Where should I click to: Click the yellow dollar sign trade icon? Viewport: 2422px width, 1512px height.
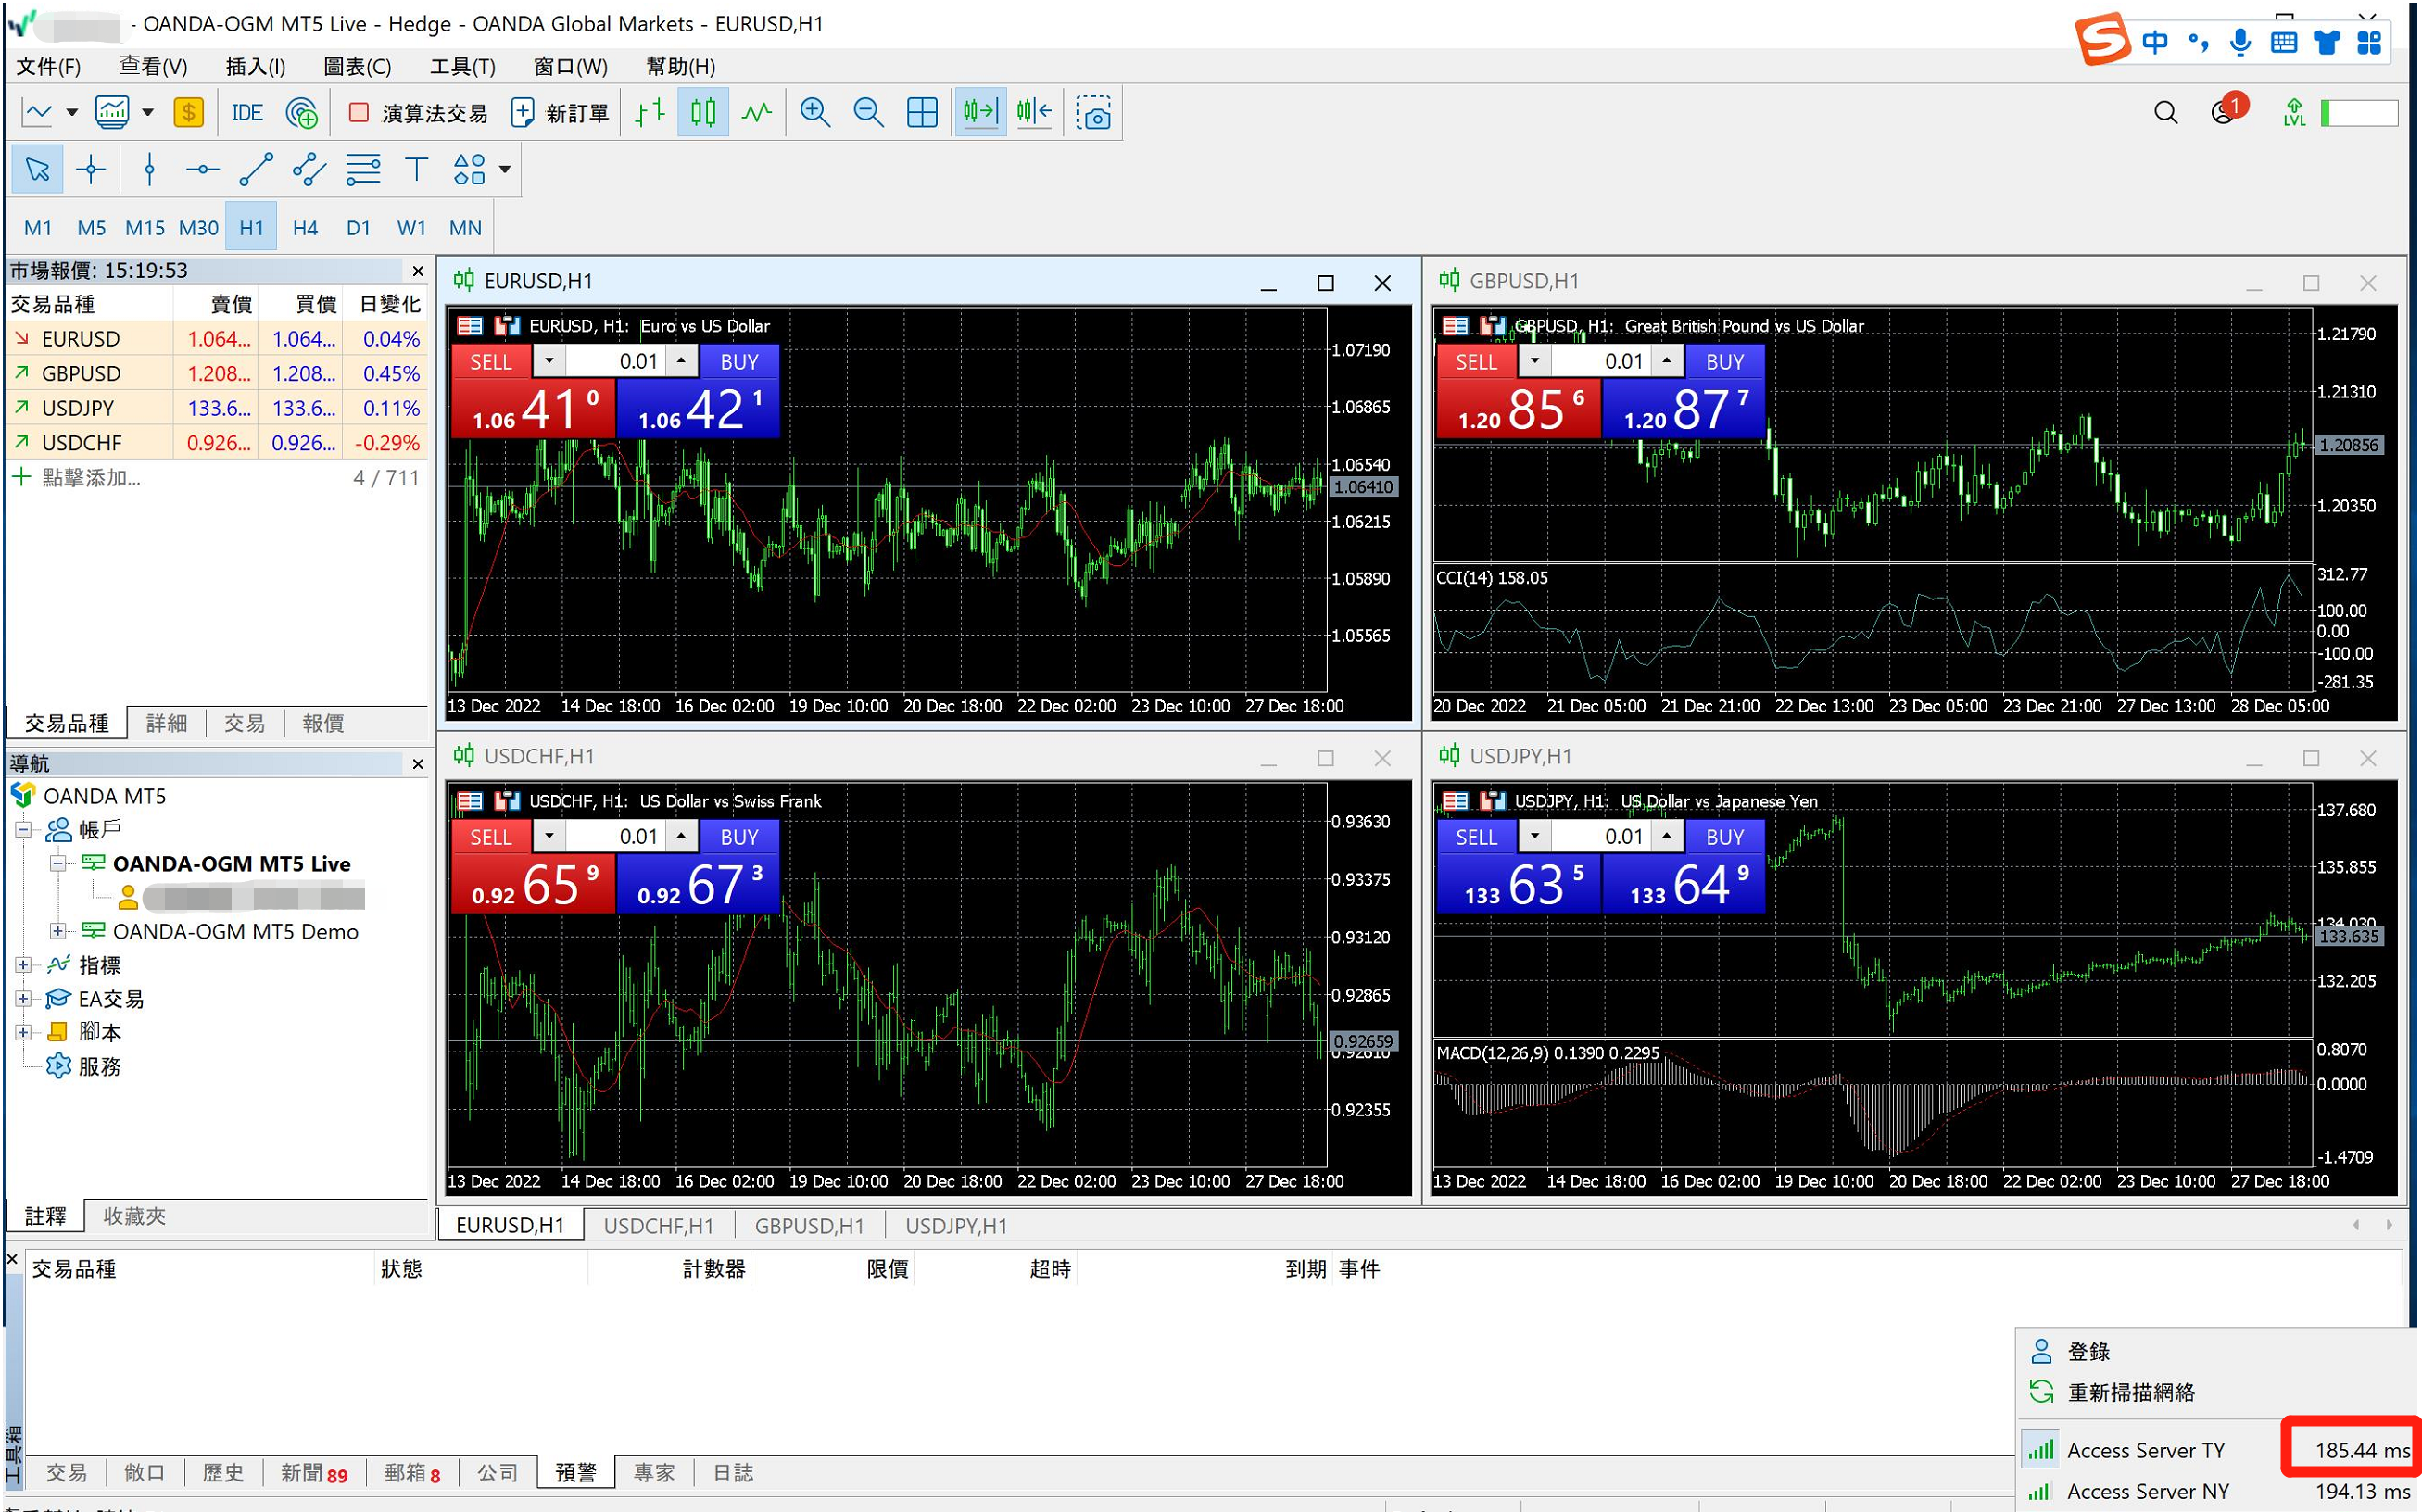(188, 112)
